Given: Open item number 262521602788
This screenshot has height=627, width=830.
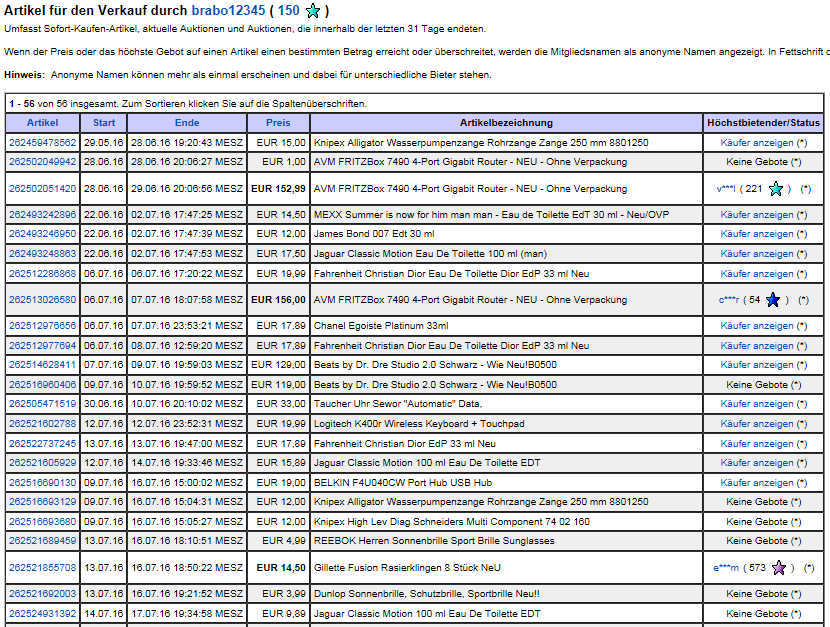Looking at the screenshot, I should (42, 424).
